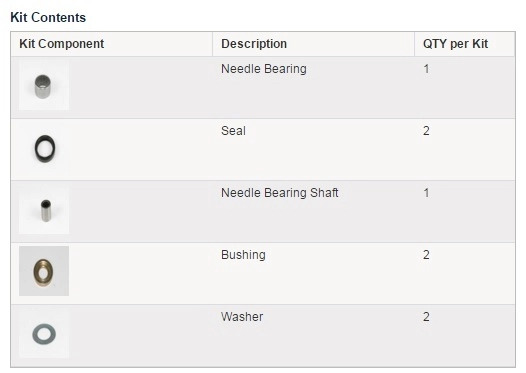The image size is (526, 373).
Task: Click the Description column header
Action: (254, 44)
